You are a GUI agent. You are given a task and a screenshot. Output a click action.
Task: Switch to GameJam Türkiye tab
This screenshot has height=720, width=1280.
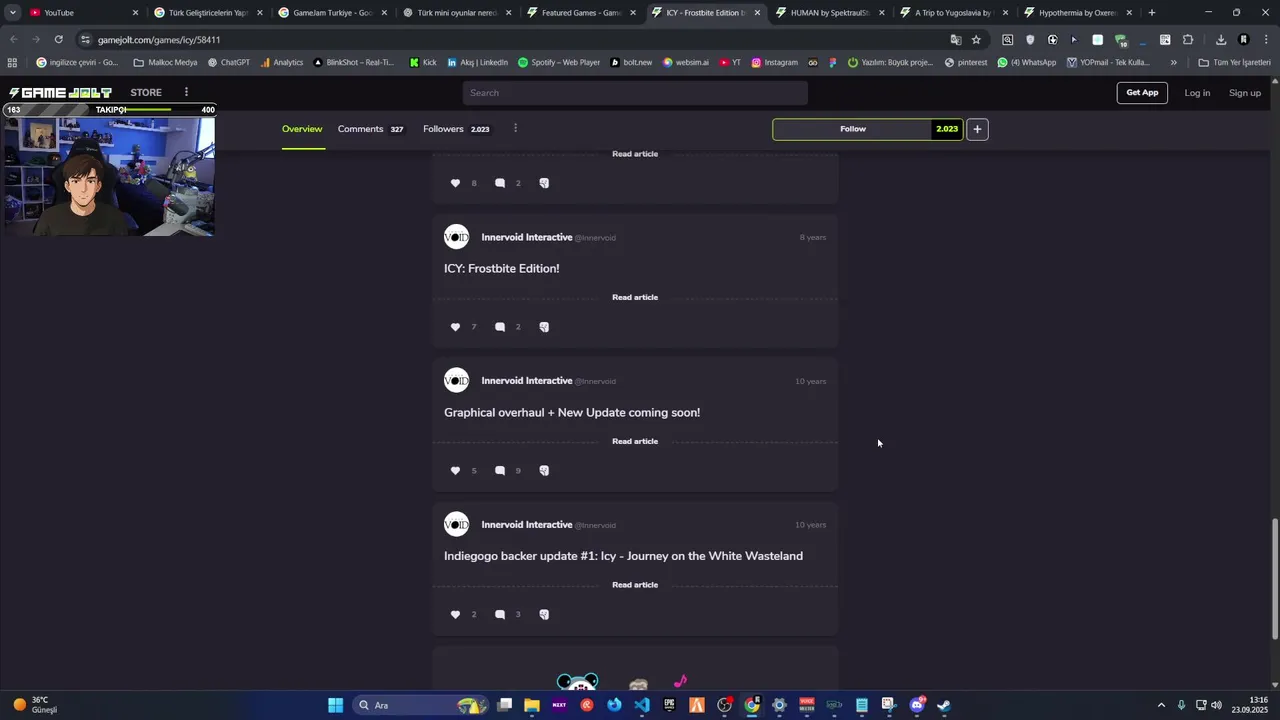coord(332,13)
